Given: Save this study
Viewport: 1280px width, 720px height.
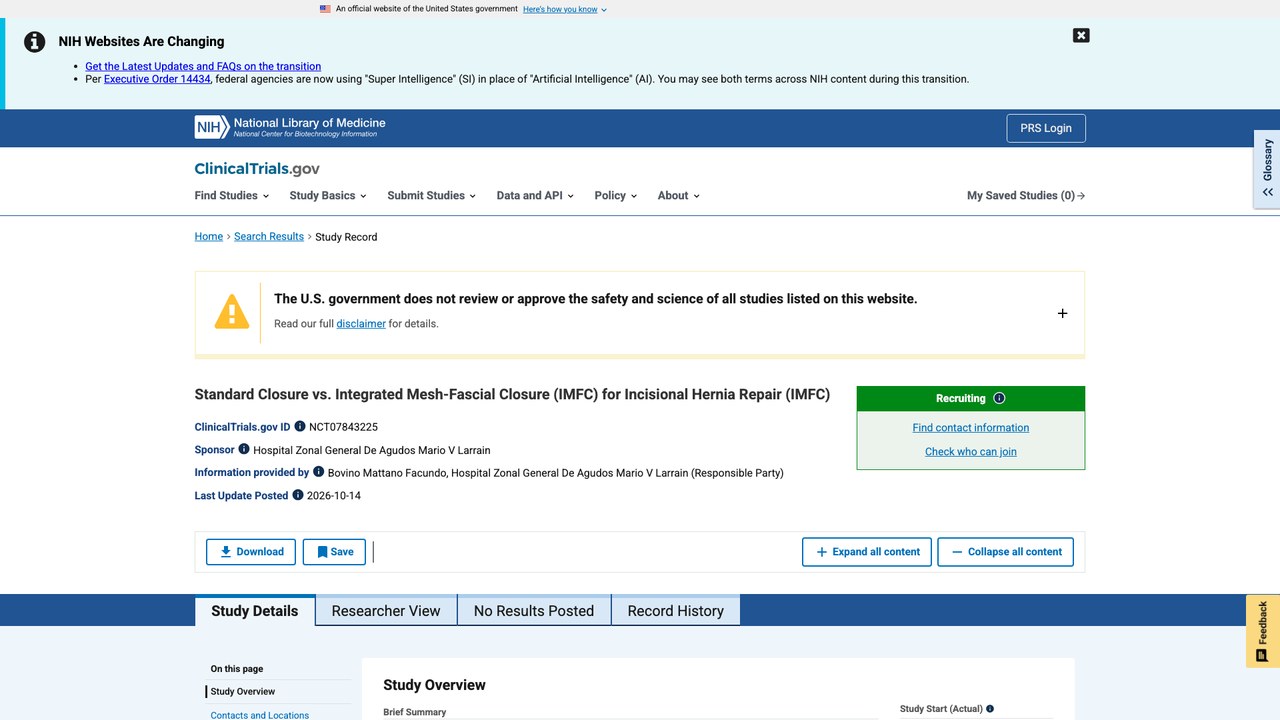Looking at the screenshot, I should pos(334,552).
